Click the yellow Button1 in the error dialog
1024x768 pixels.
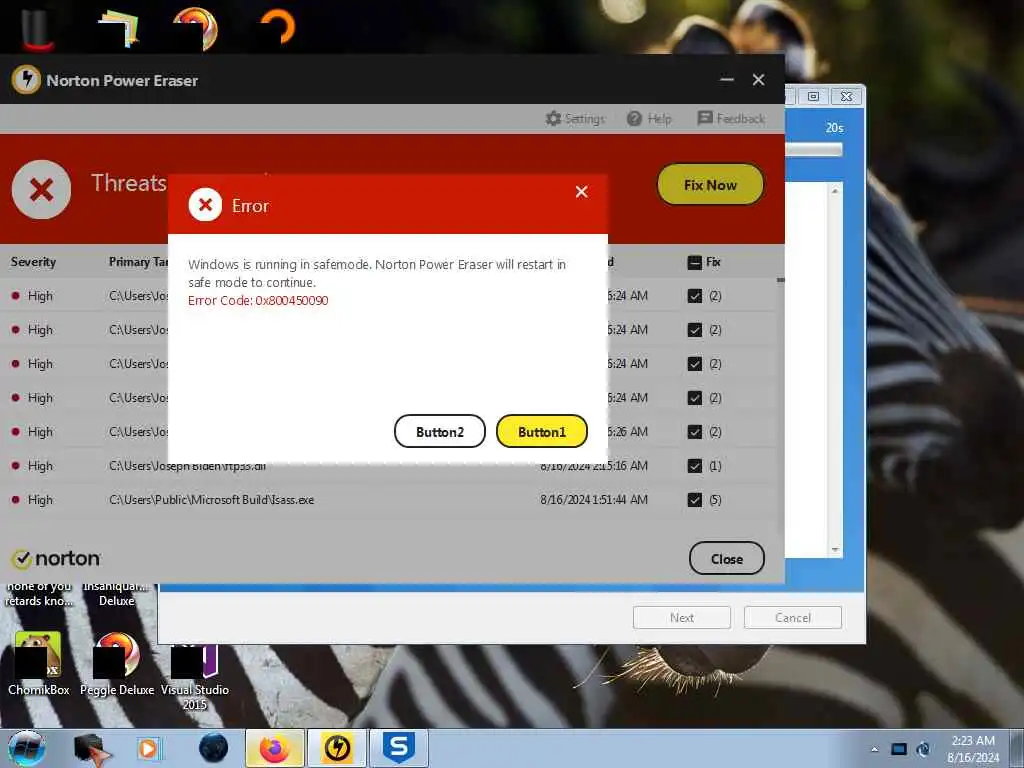541,432
